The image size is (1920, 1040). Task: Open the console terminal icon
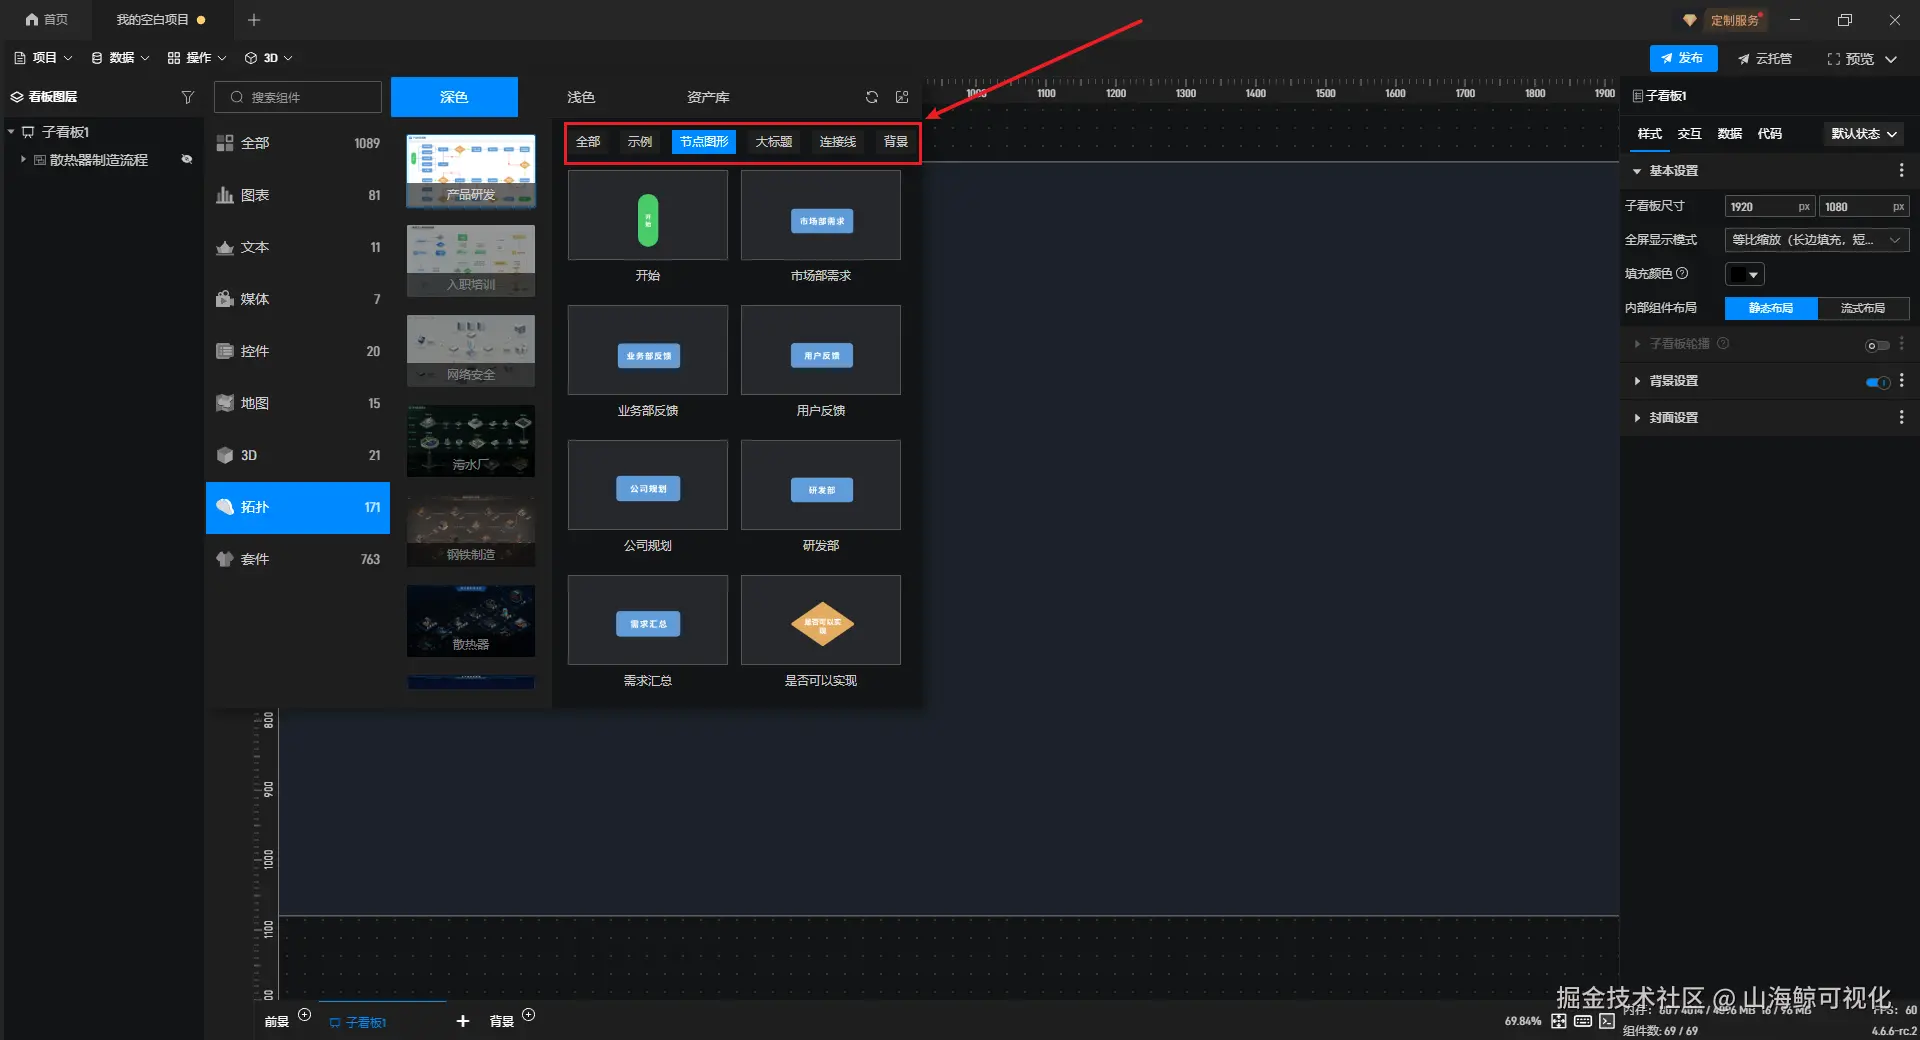[x=1607, y=1021]
